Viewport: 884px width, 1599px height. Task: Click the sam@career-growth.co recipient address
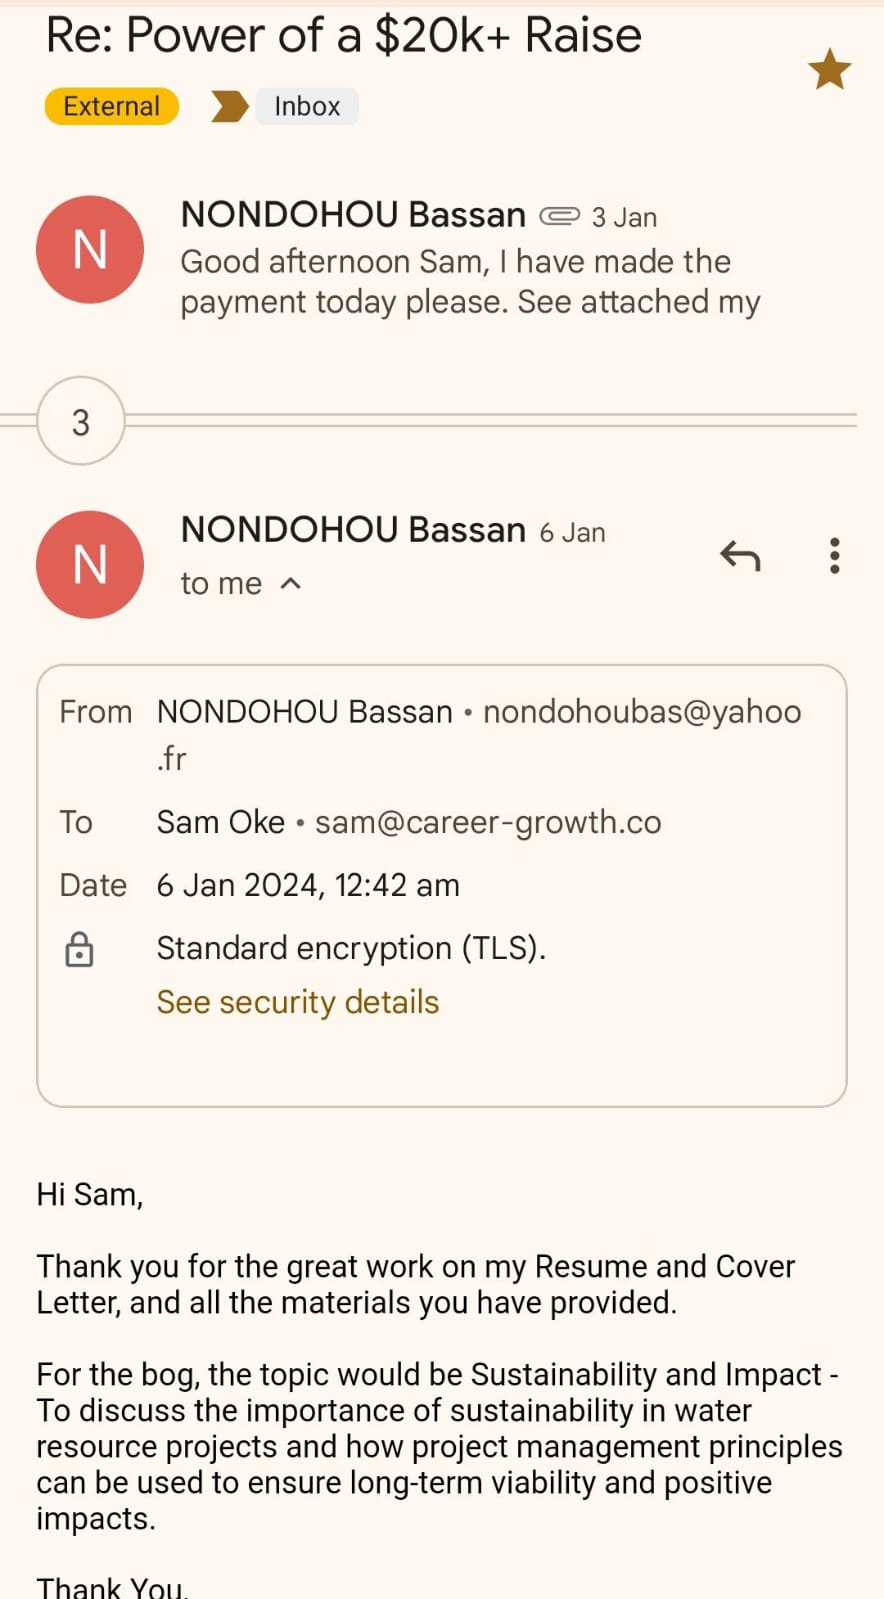(x=488, y=822)
